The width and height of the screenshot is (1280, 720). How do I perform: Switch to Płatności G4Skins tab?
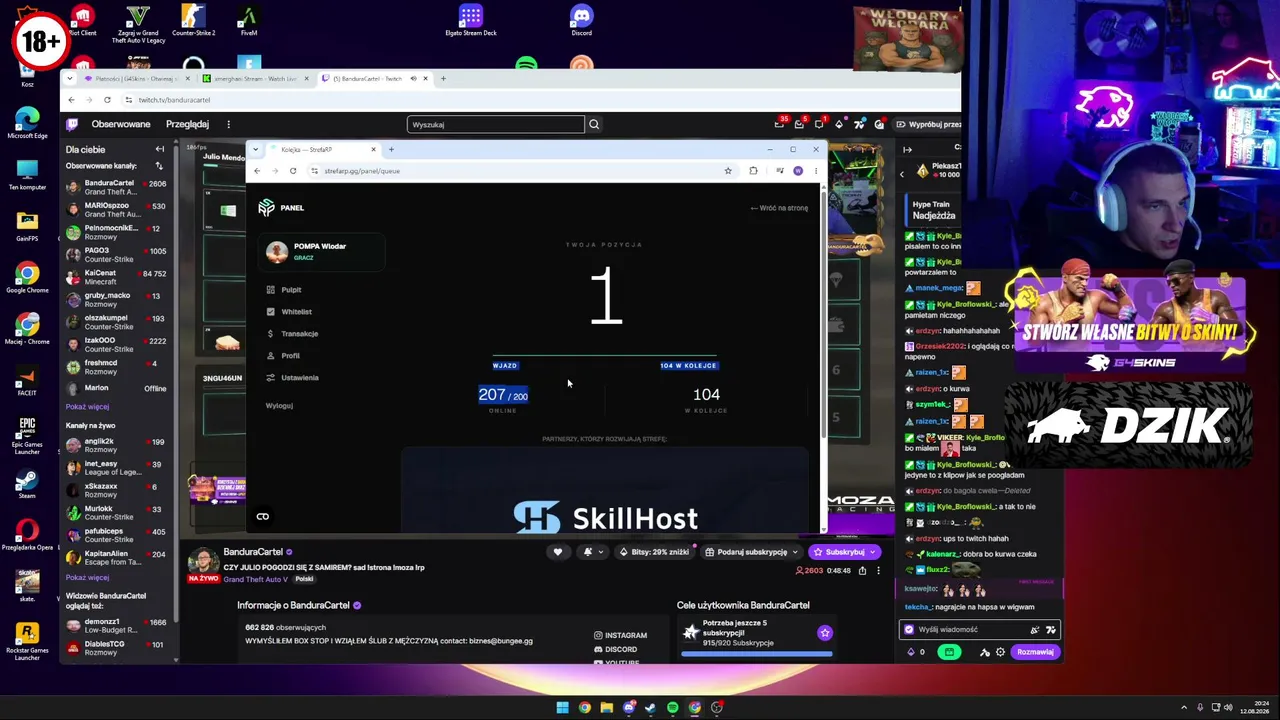[138, 79]
